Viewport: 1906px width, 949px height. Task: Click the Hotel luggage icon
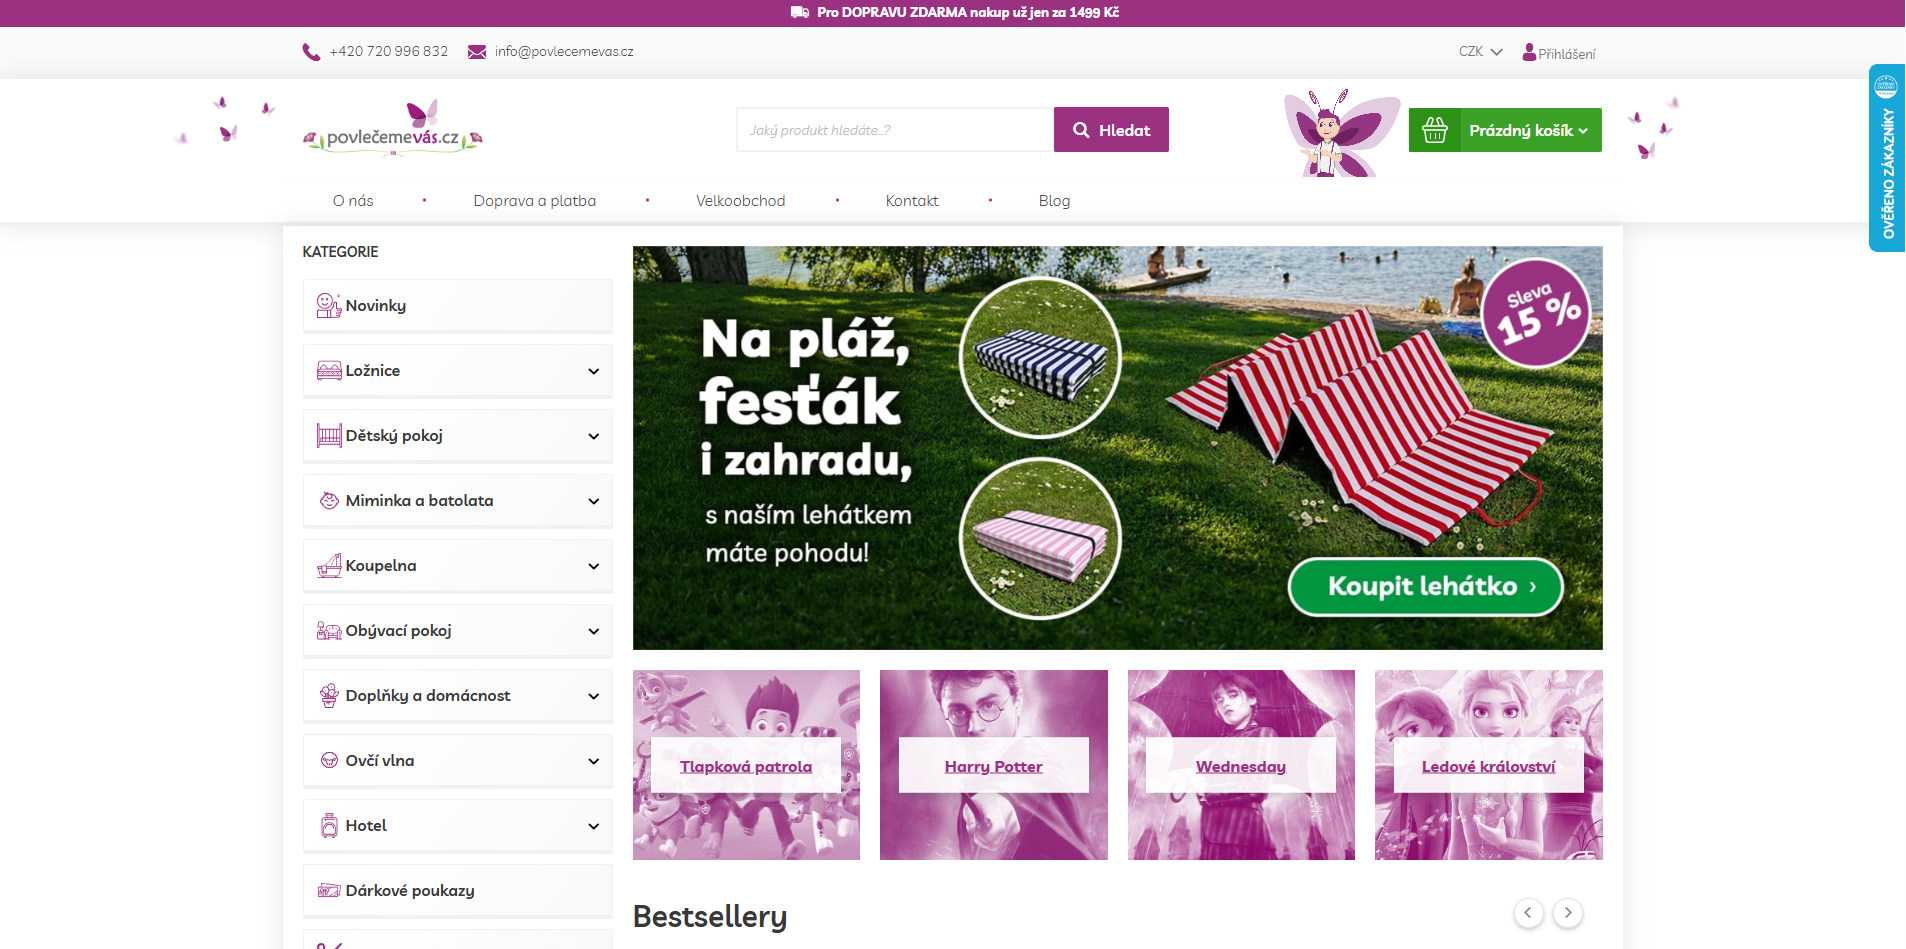329,826
